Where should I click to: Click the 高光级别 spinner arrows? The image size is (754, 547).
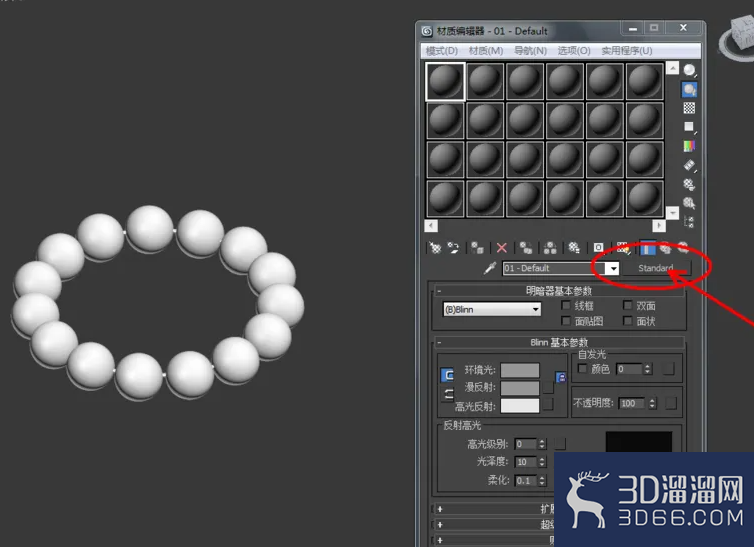coord(542,444)
